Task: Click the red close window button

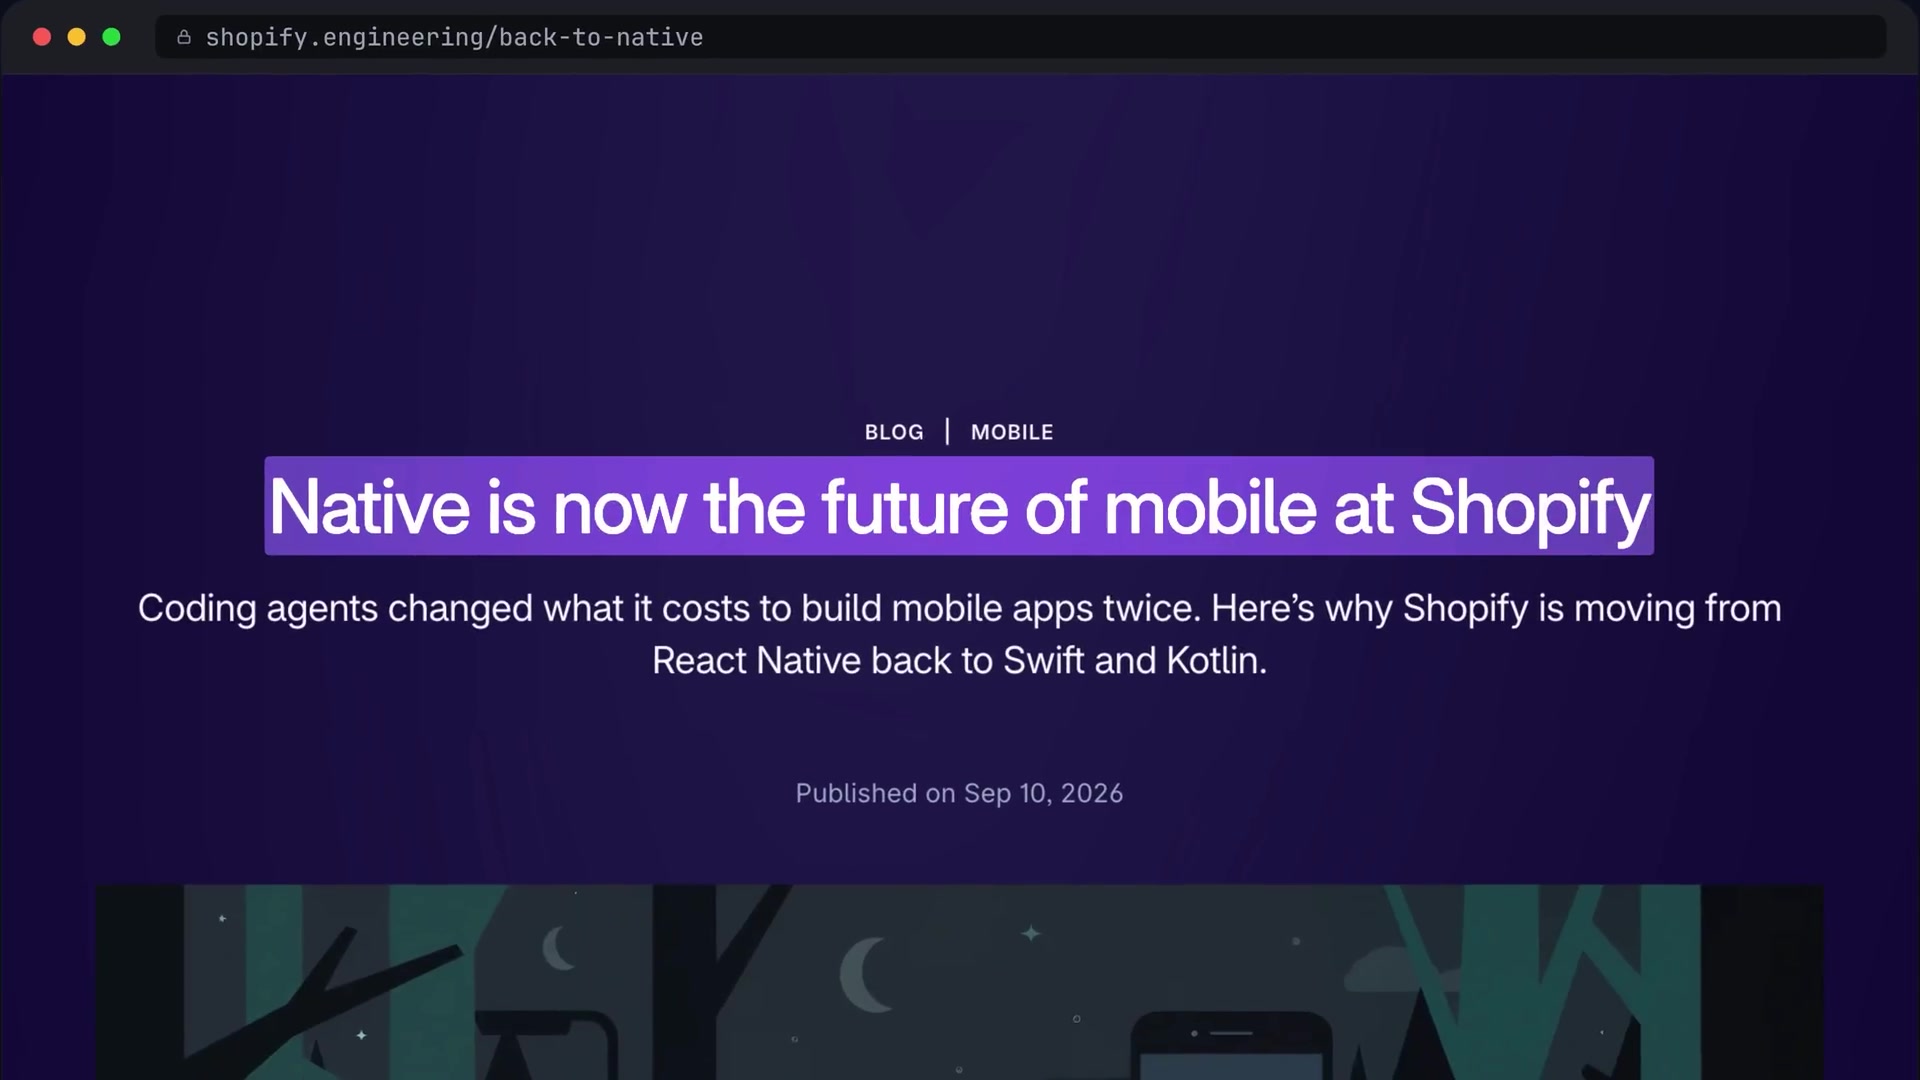Action: 42,37
